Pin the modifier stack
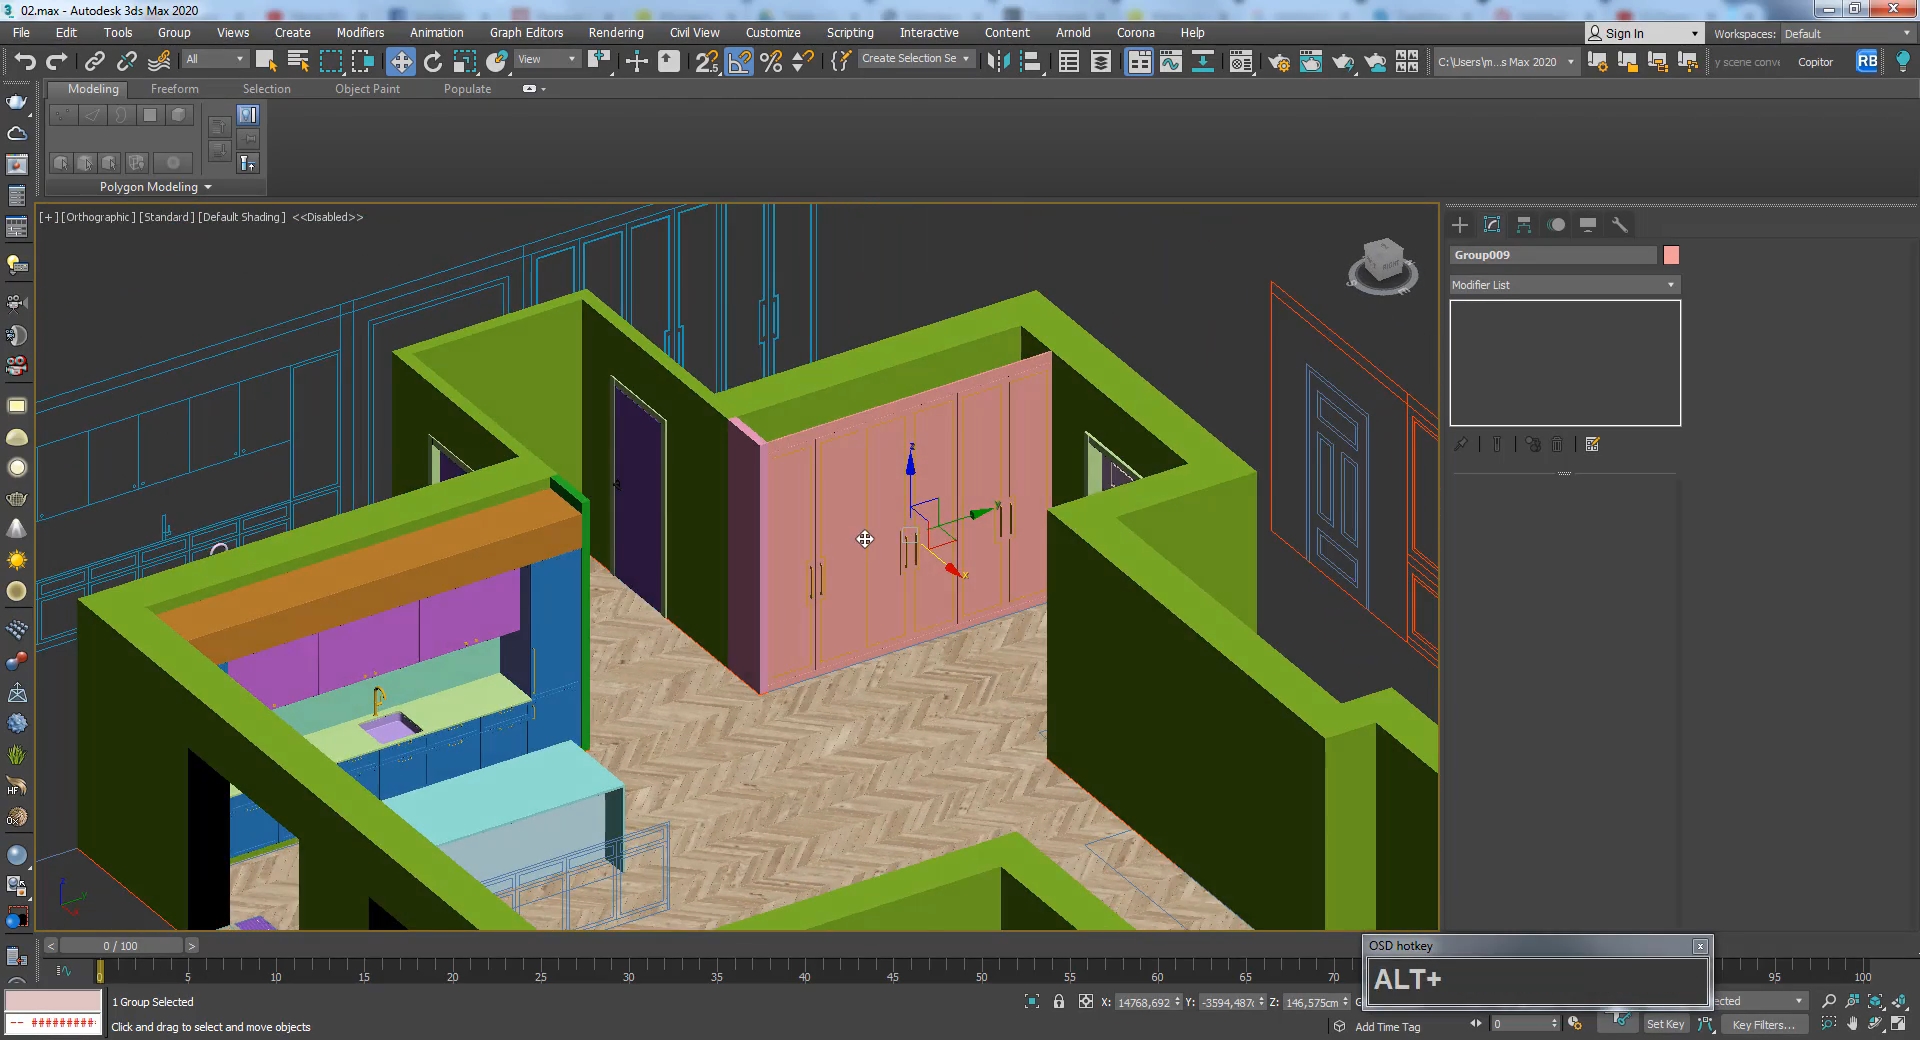The width and height of the screenshot is (1920, 1040). point(1460,445)
